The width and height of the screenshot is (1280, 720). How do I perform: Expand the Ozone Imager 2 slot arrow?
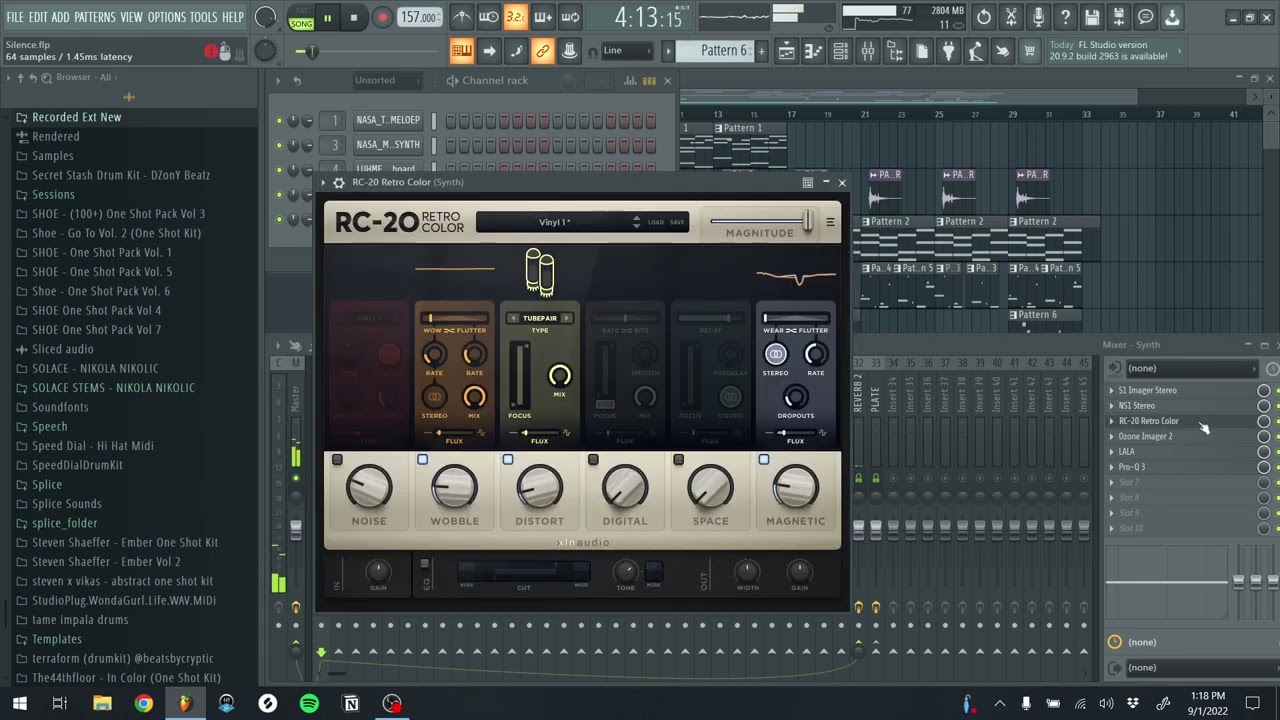(x=1111, y=437)
